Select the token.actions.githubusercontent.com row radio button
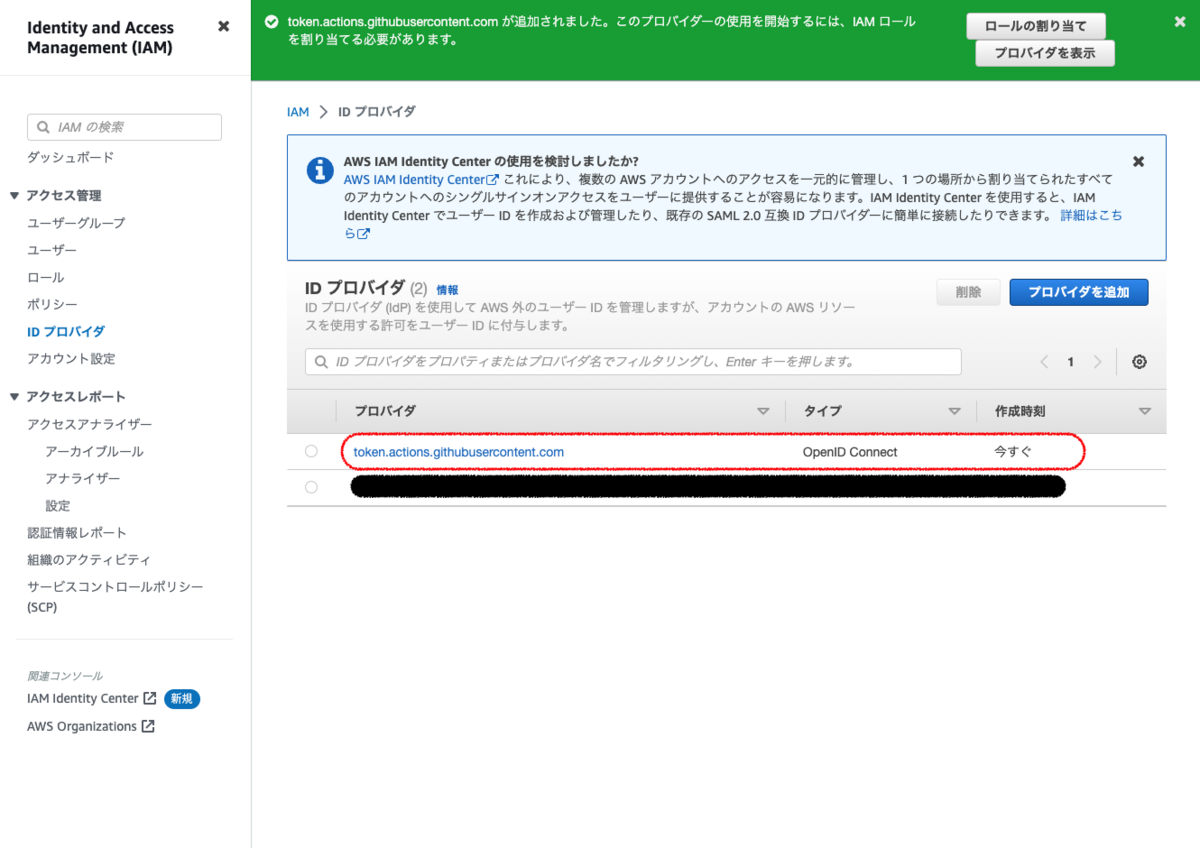The height and width of the screenshot is (848, 1200). coord(311,451)
